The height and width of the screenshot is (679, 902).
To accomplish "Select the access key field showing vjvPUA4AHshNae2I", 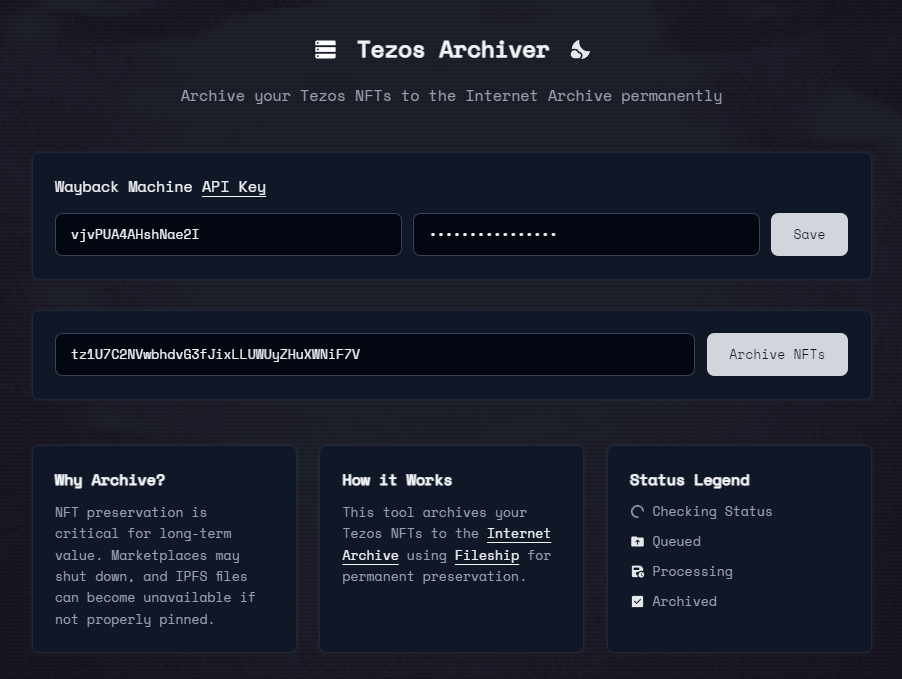I will 228,234.
